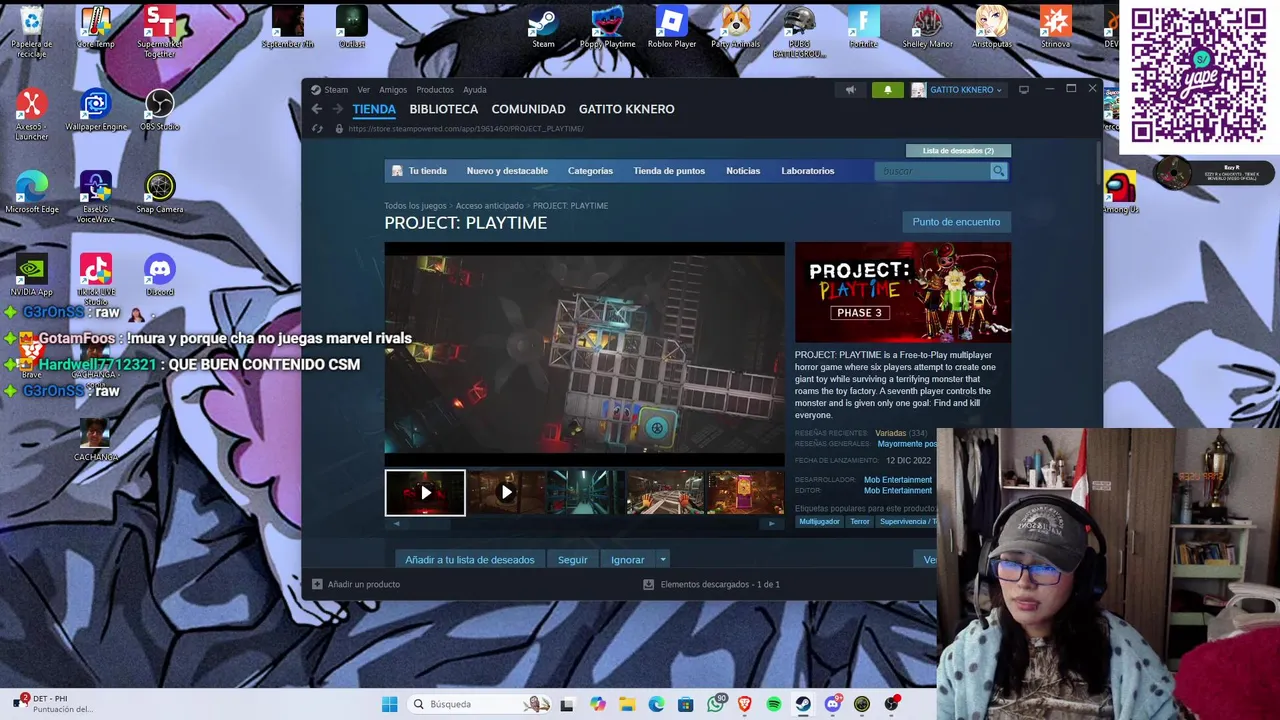
Task: Select Poppy Playtime desktop shortcut
Action: point(607,27)
